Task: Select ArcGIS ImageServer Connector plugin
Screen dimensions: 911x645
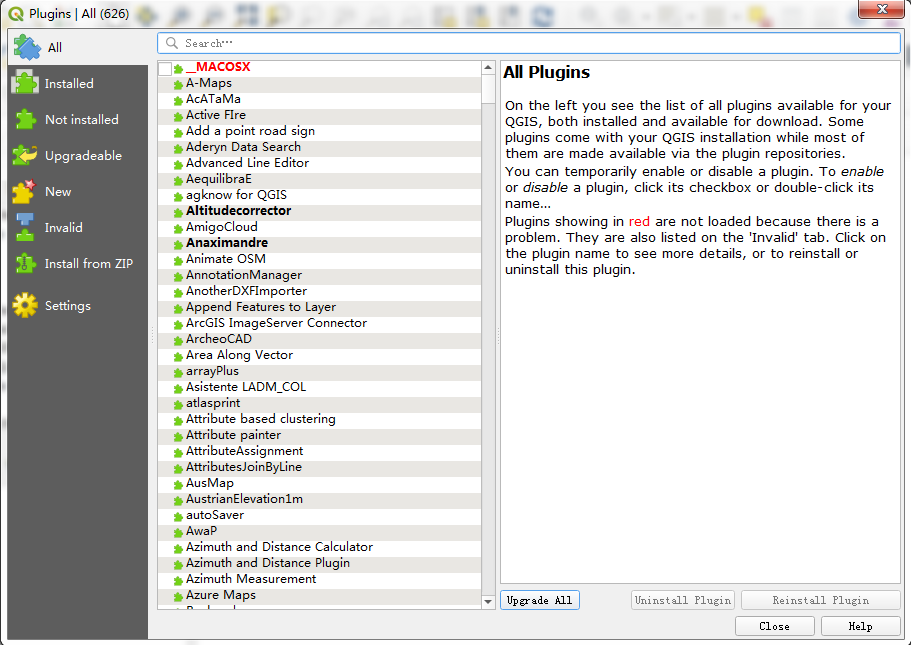Action: 276,323
